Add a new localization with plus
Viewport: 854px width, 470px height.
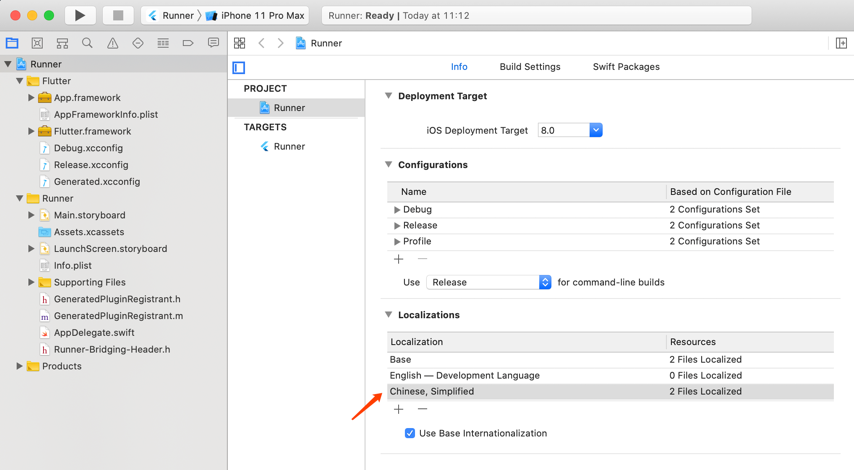click(399, 409)
